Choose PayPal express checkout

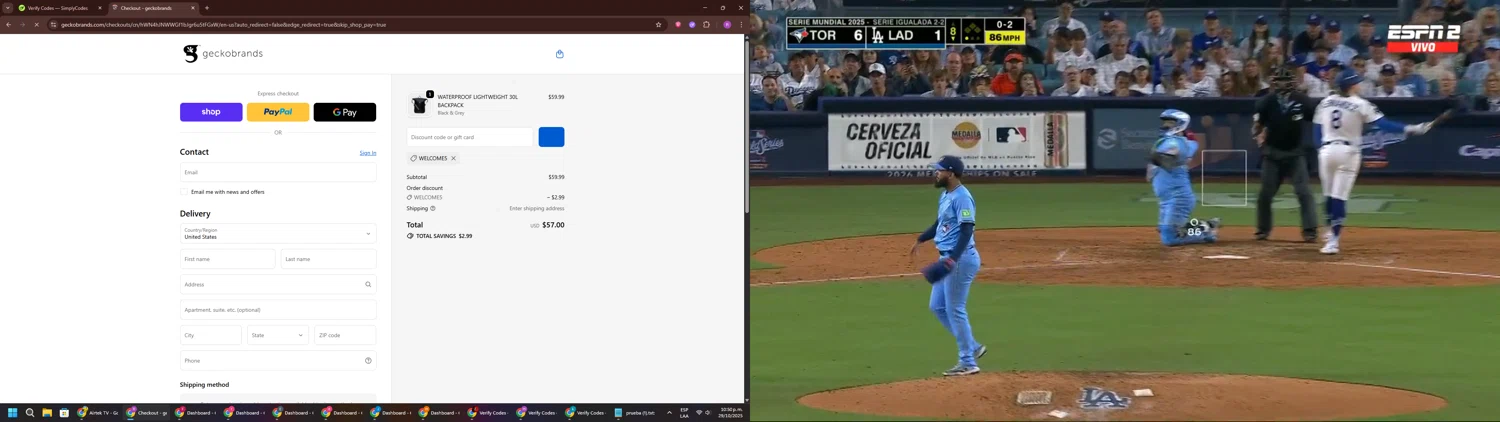point(278,112)
